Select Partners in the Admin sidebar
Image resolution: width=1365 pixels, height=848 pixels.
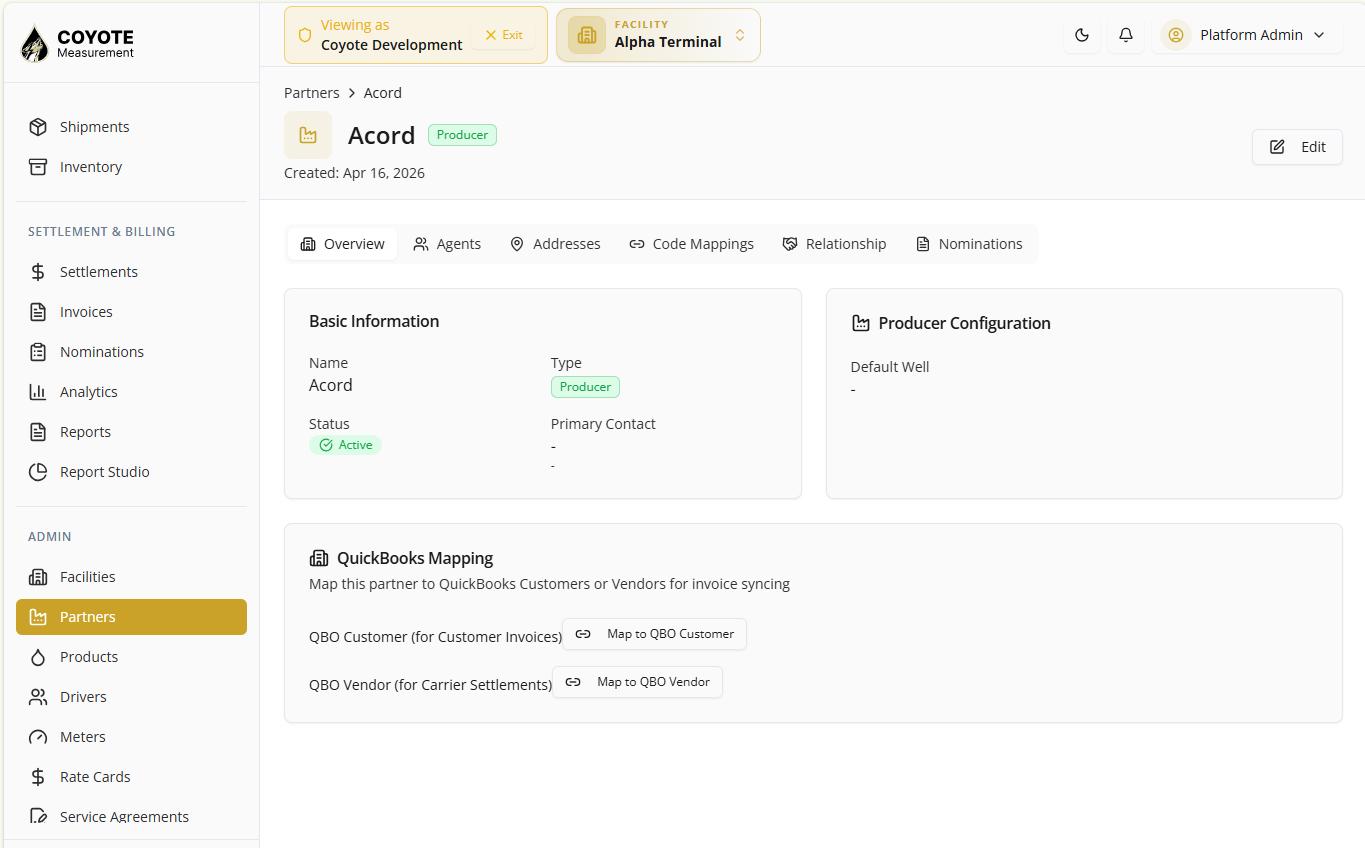[x=131, y=617]
